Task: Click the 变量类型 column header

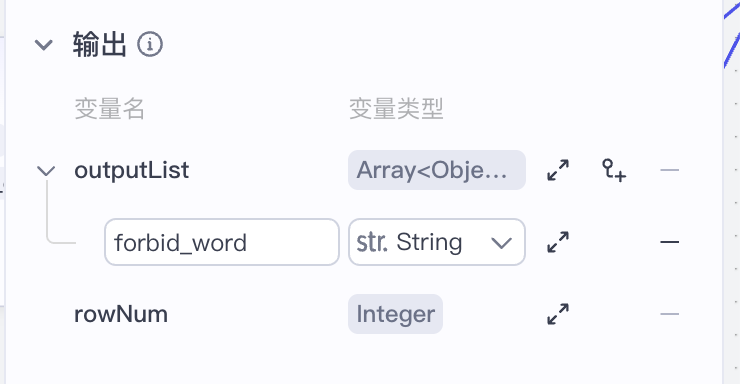Action: [x=396, y=109]
